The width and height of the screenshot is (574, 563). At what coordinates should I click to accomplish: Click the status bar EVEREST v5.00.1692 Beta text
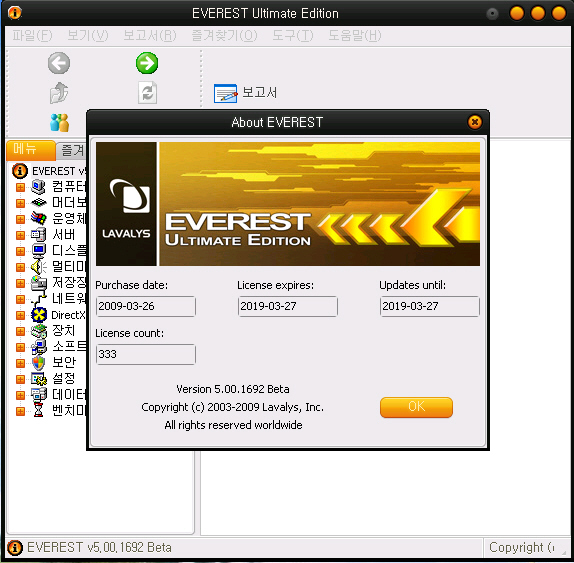(99, 548)
